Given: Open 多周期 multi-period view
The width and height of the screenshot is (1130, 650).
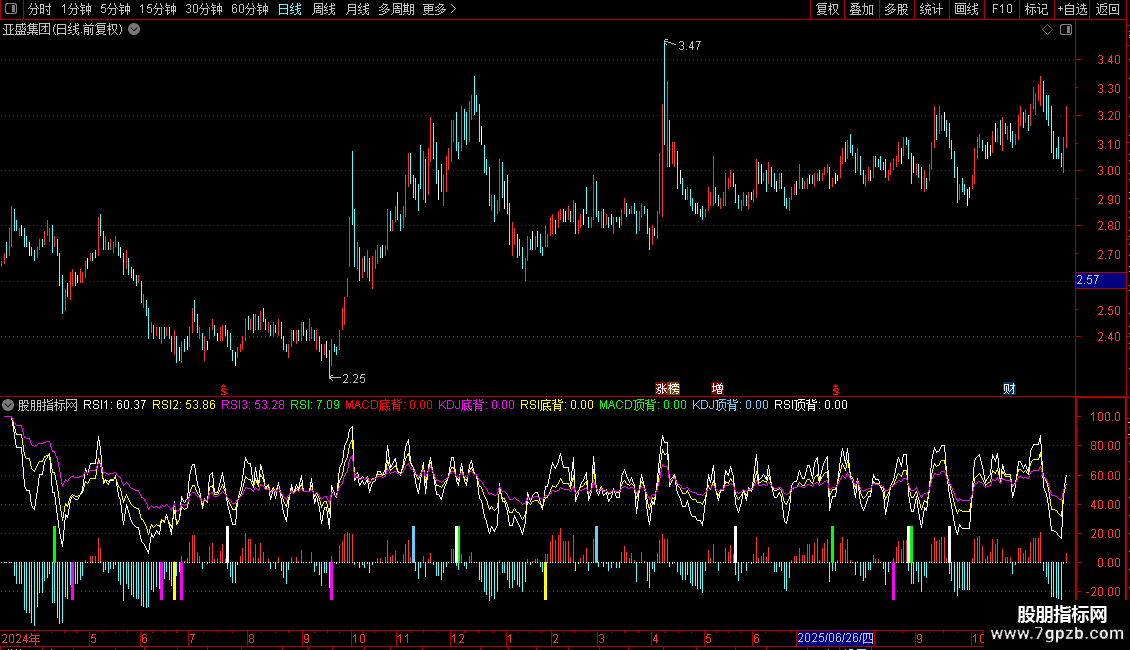Looking at the screenshot, I should tap(396, 9).
